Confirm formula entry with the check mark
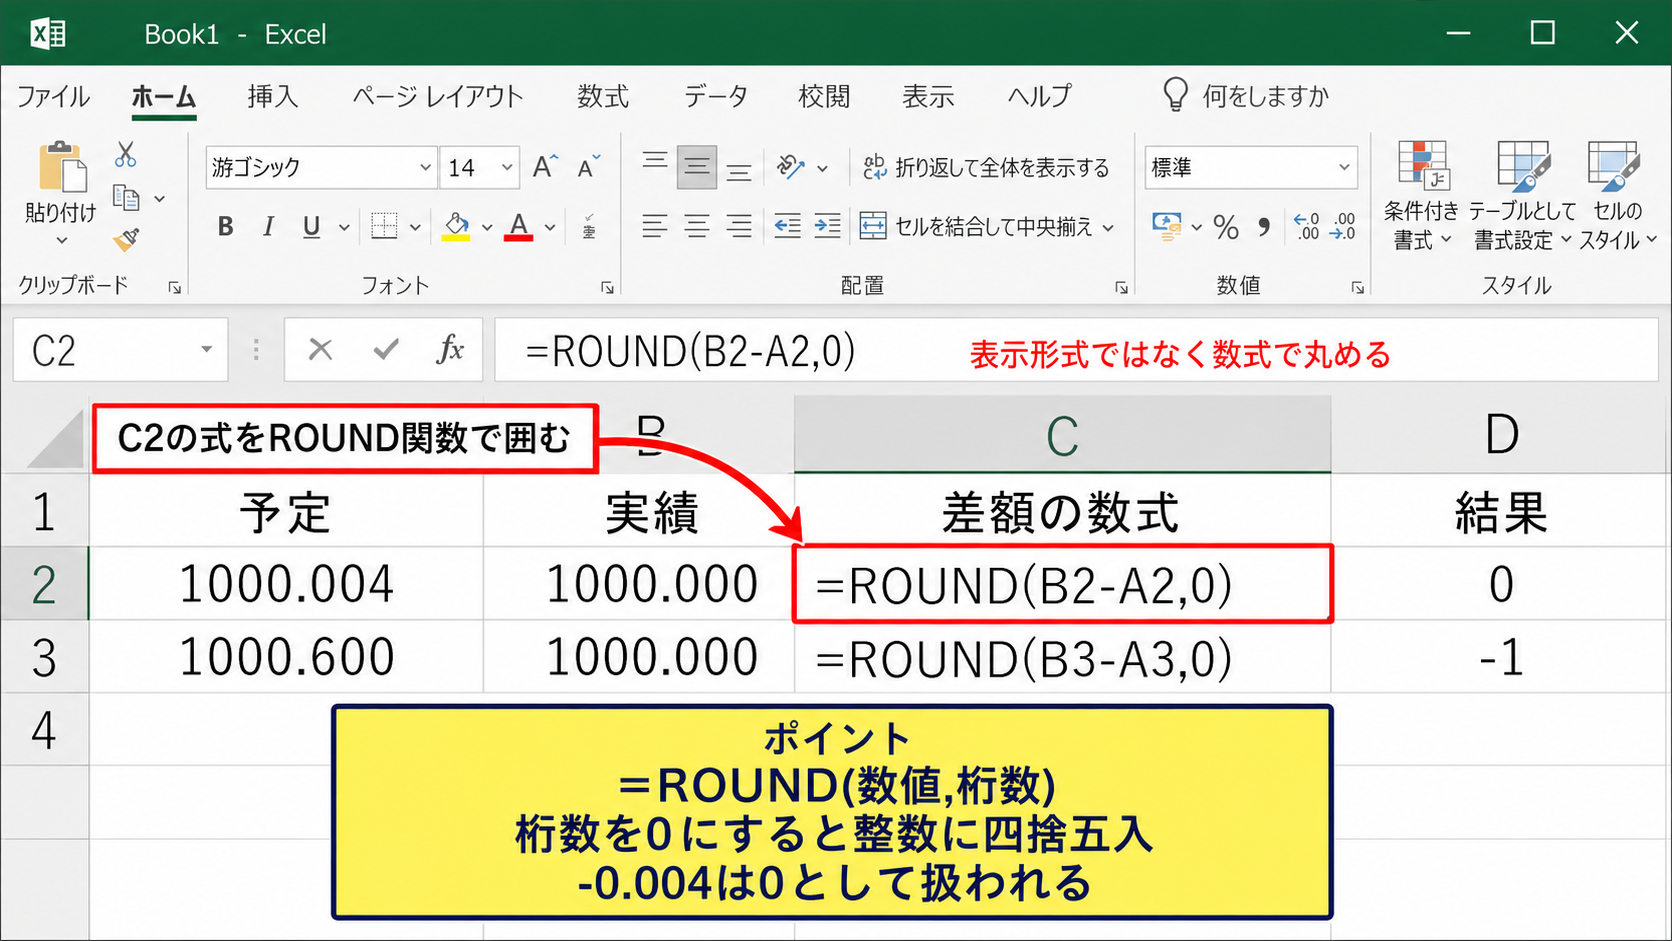This screenshot has width=1672, height=941. 386,350
